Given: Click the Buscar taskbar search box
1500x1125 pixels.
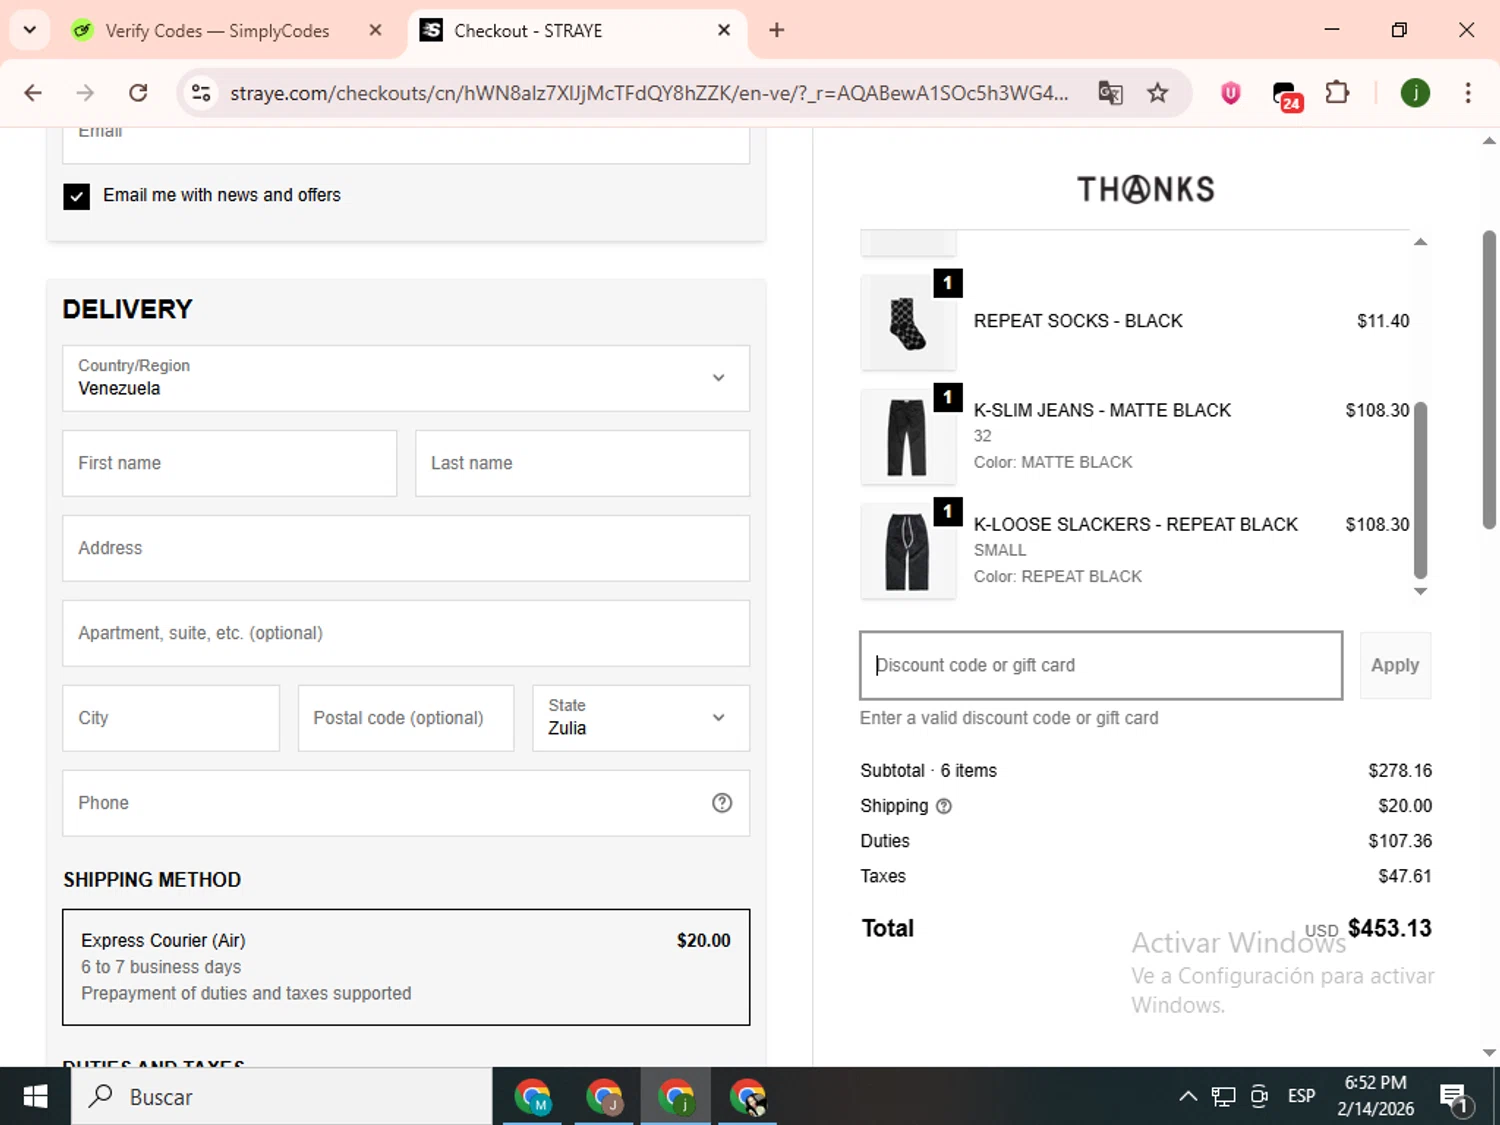Looking at the screenshot, I should 282,1097.
